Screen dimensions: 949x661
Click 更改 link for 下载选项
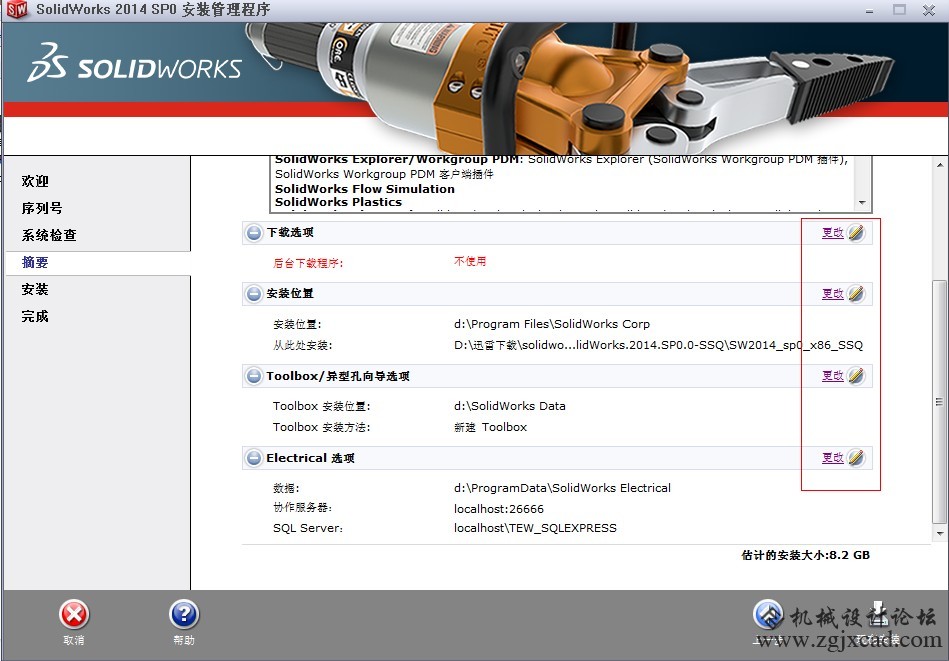[833, 232]
